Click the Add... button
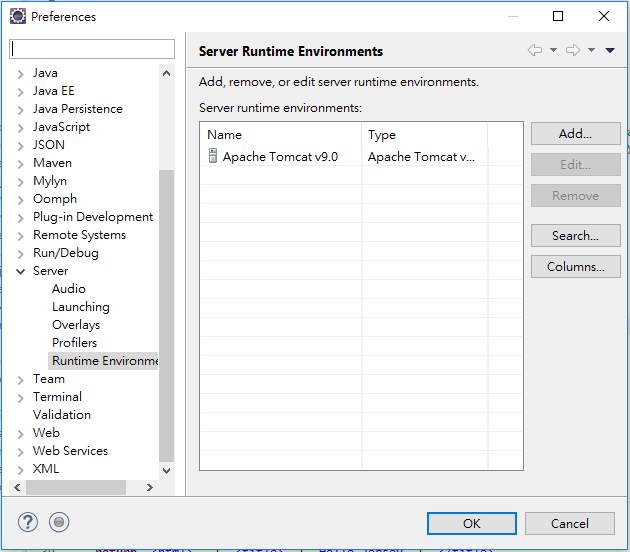This screenshot has height=552, width=630. tap(575, 134)
